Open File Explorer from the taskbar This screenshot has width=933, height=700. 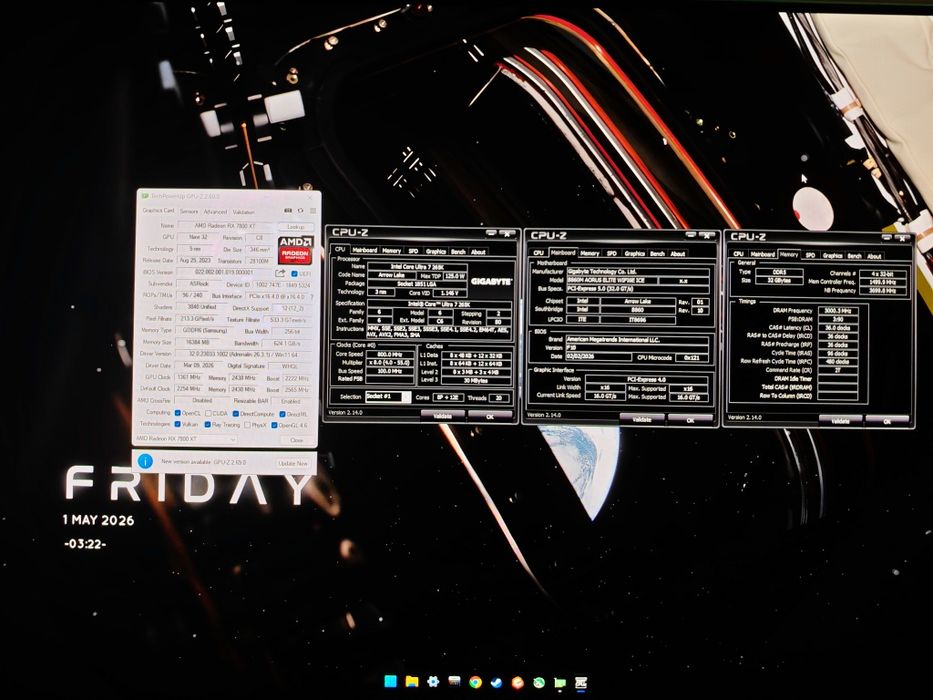412,682
